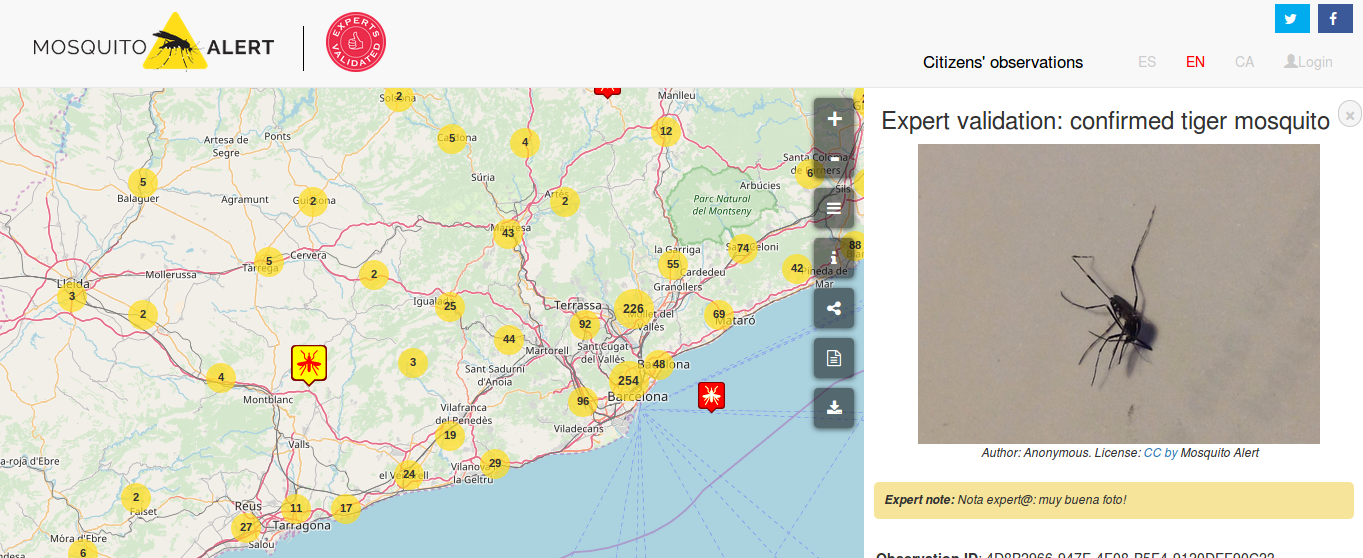Open the 55 cluster near la Garriga
The width and height of the screenshot is (1363, 558).
(x=673, y=265)
